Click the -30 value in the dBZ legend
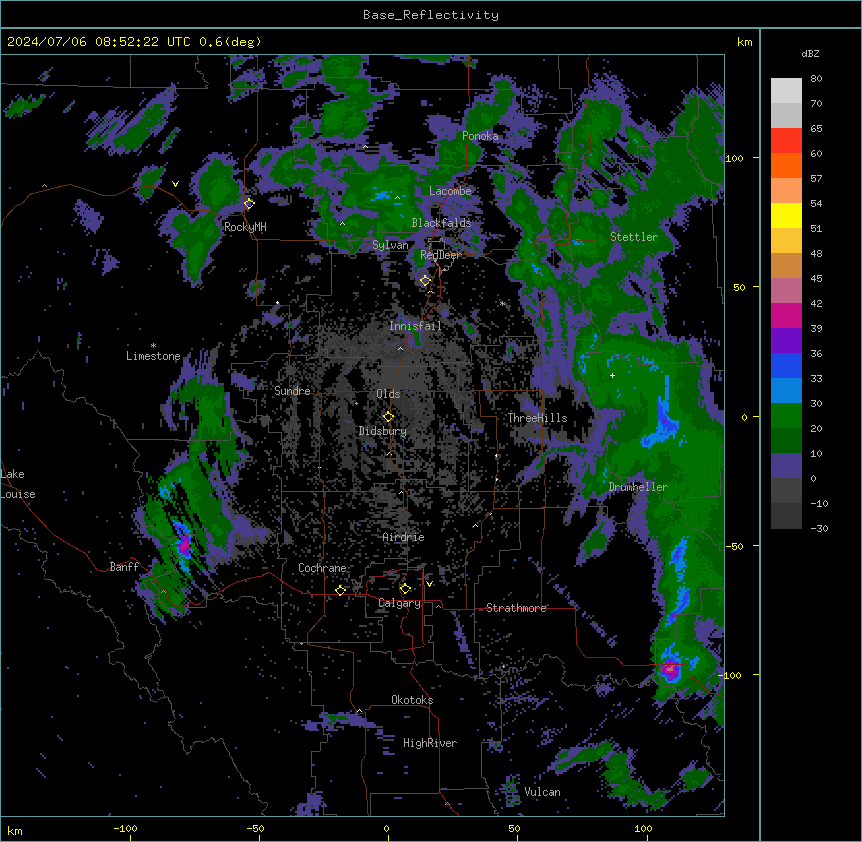Viewport: 862px width, 842px height. click(819, 528)
